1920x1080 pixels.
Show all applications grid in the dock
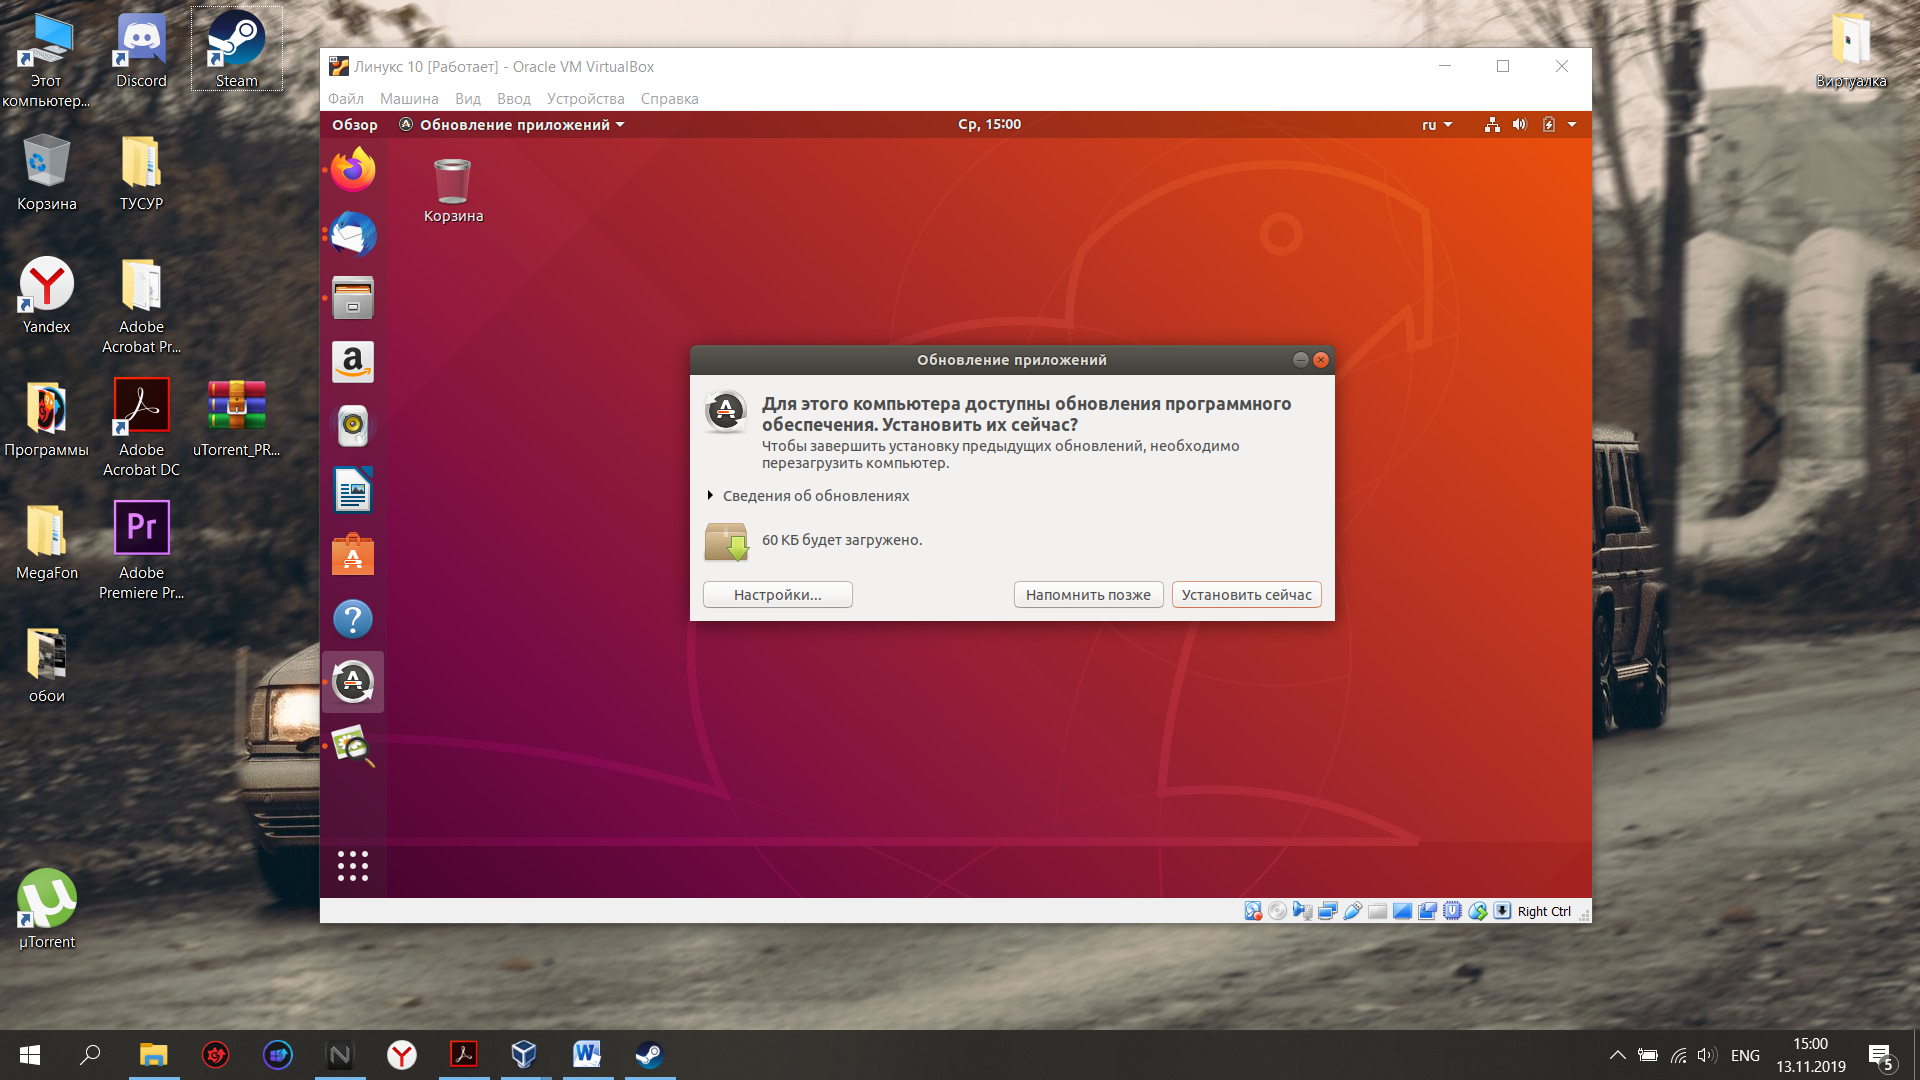tap(353, 866)
